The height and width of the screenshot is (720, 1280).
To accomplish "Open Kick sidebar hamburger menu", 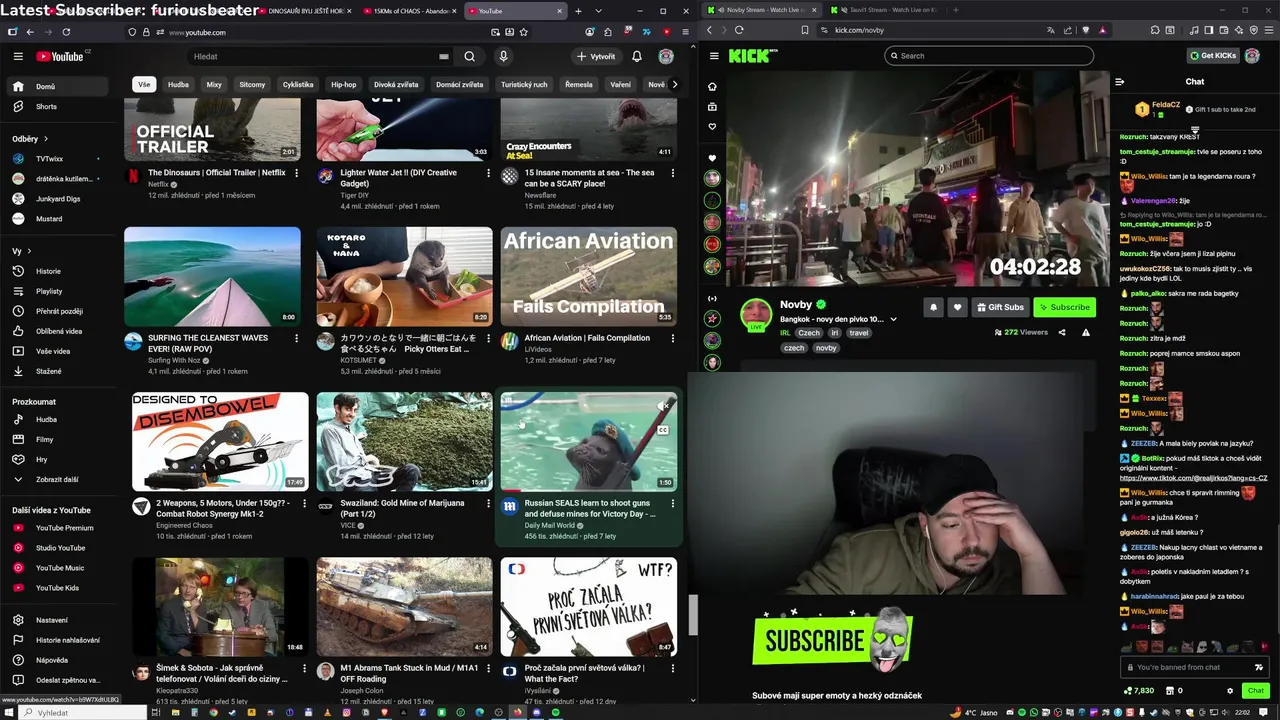I will (x=713, y=57).
